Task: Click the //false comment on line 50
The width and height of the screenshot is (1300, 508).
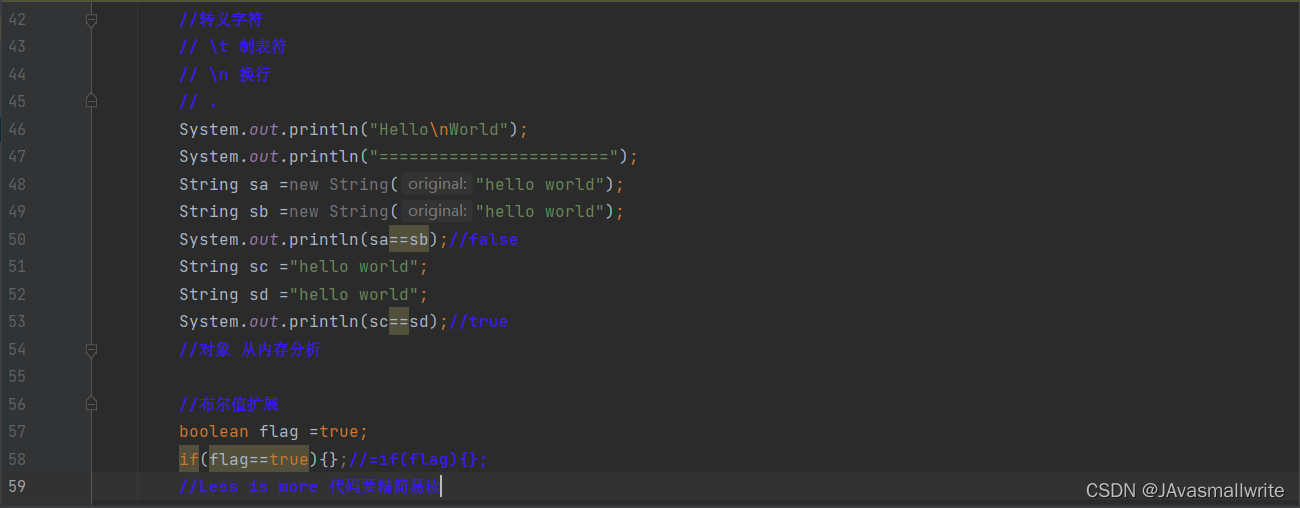Action: [484, 239]
